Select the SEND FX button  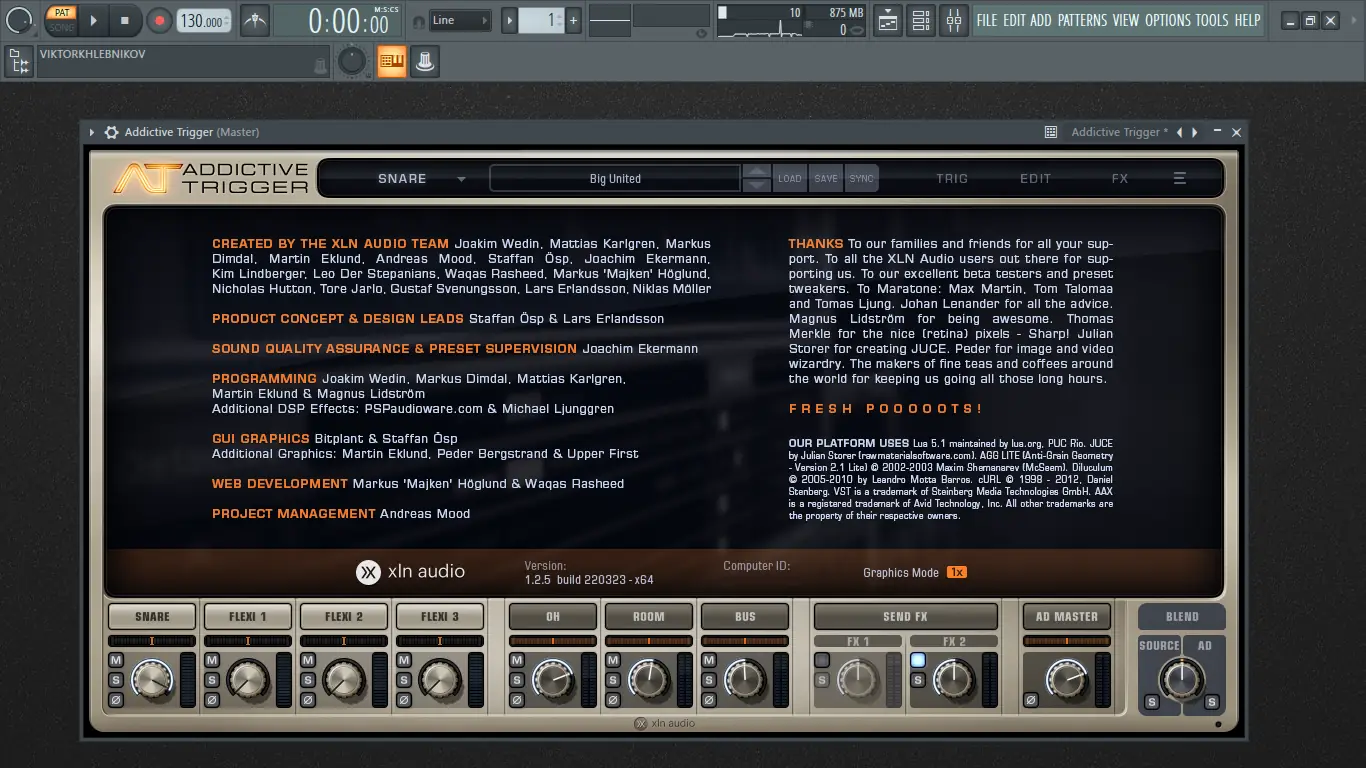coord(905,616)
